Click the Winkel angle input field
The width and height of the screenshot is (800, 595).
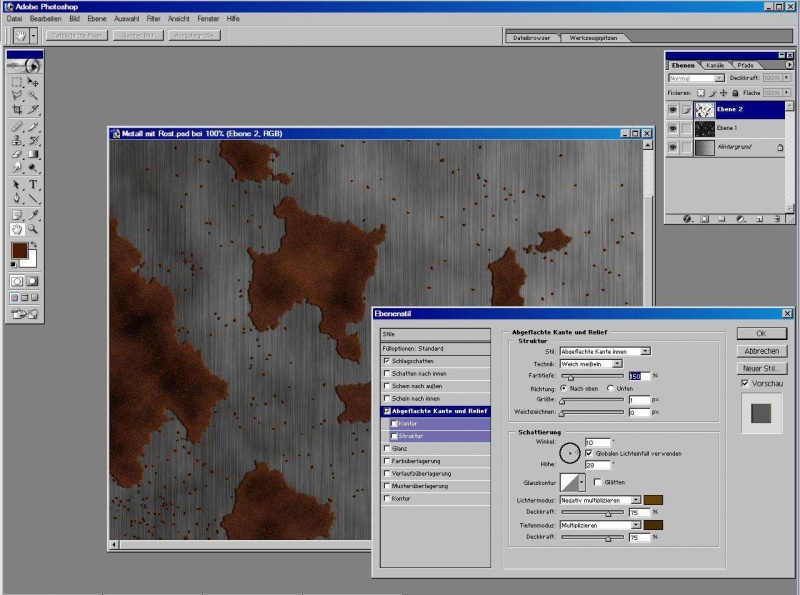pyautogui.click(x=596, y=442)
